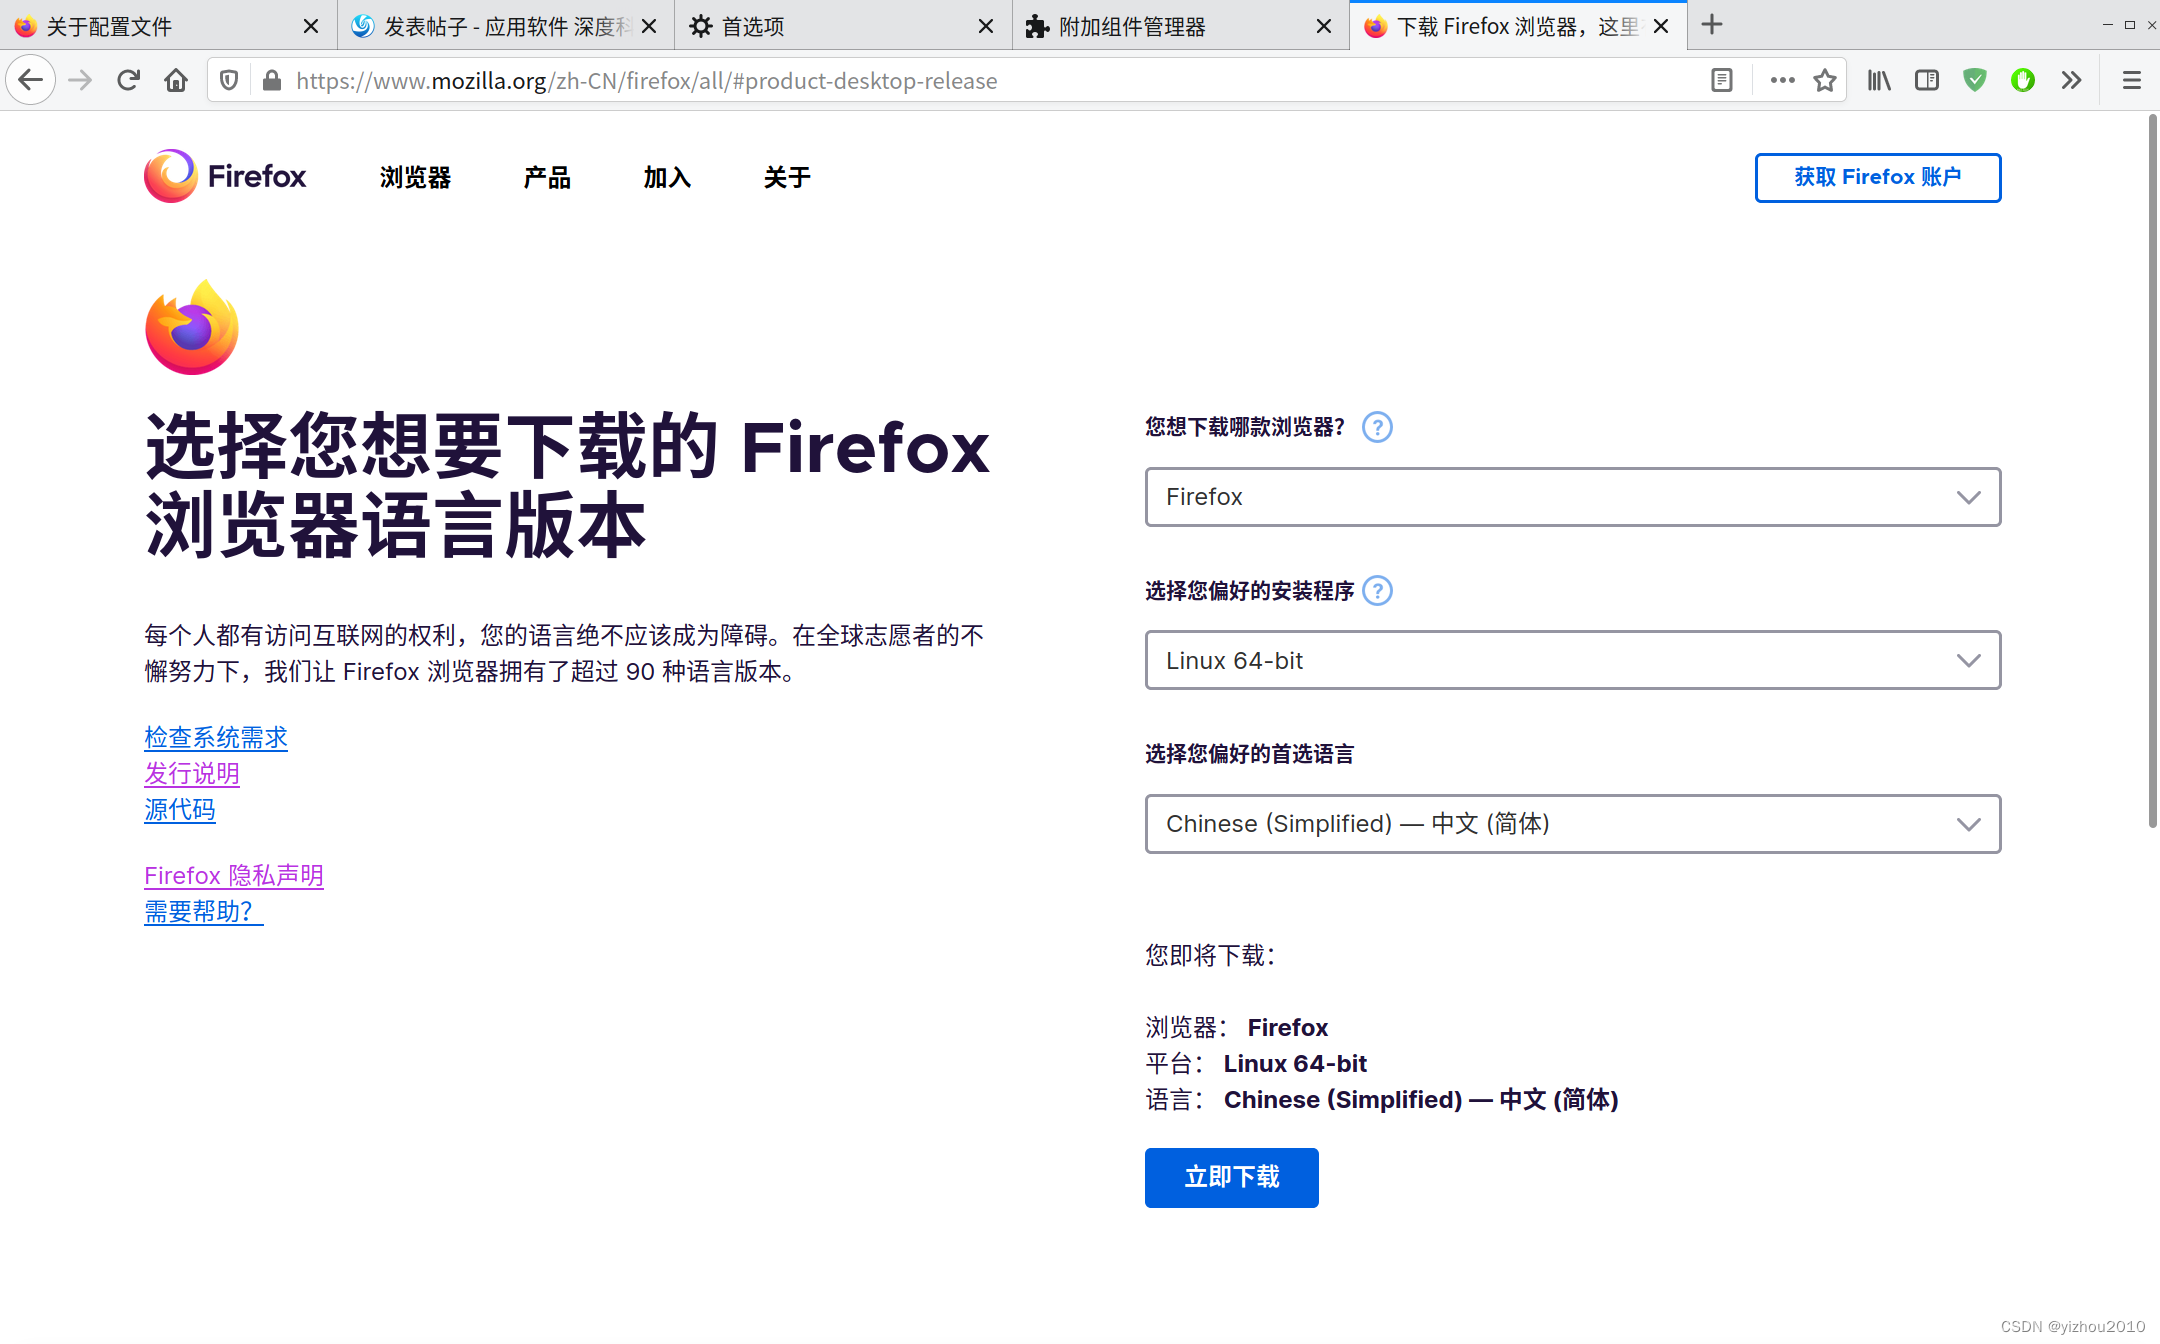Open Chinese (Simplified) language dropdown

(x=1572, y=824)
